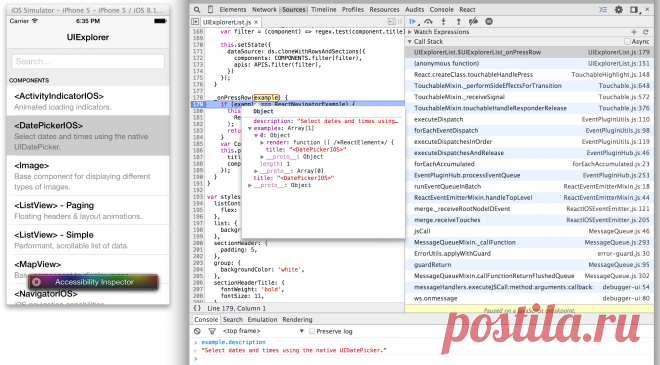The height and width of the screenshot is (365, 660).
Task: Collapse the examples Array[1] node
Action: [x=250, y=128]
